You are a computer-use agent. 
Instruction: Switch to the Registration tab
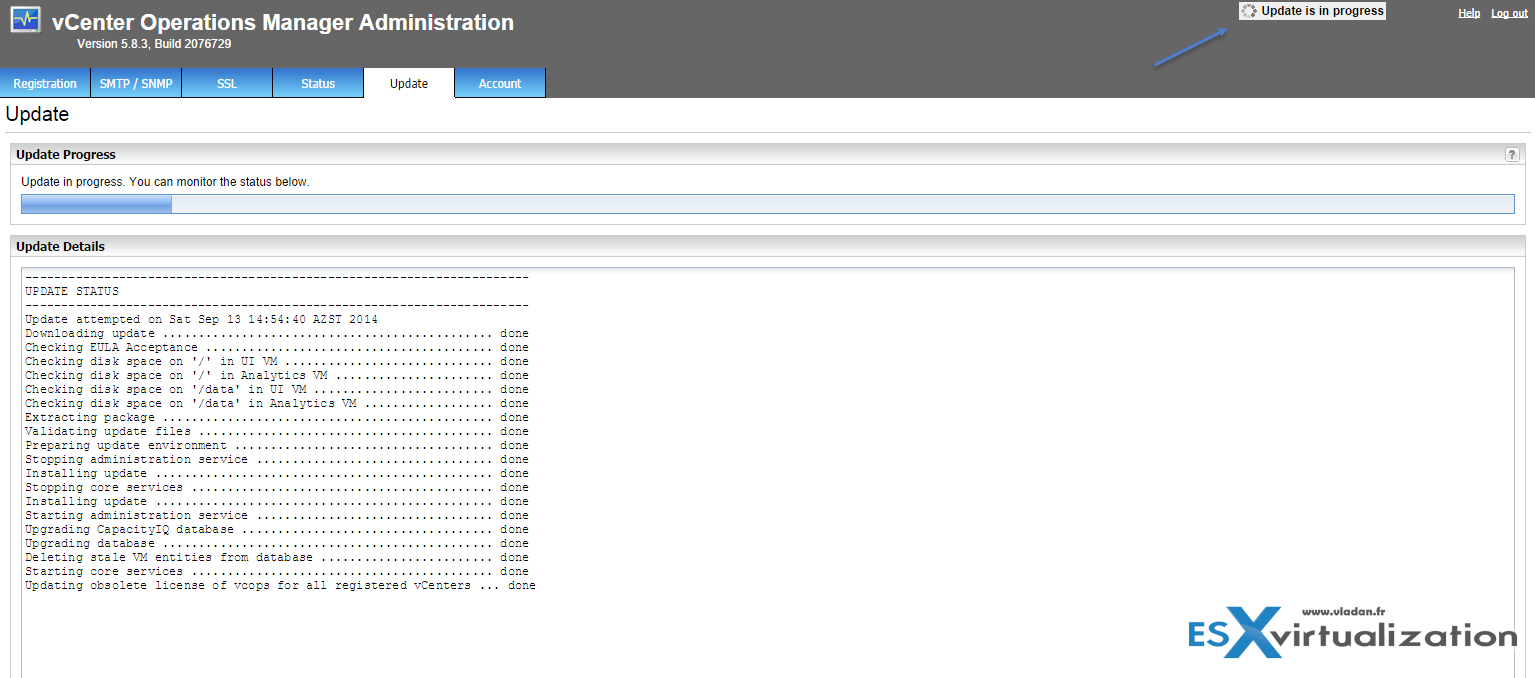(x=45, y=83)
